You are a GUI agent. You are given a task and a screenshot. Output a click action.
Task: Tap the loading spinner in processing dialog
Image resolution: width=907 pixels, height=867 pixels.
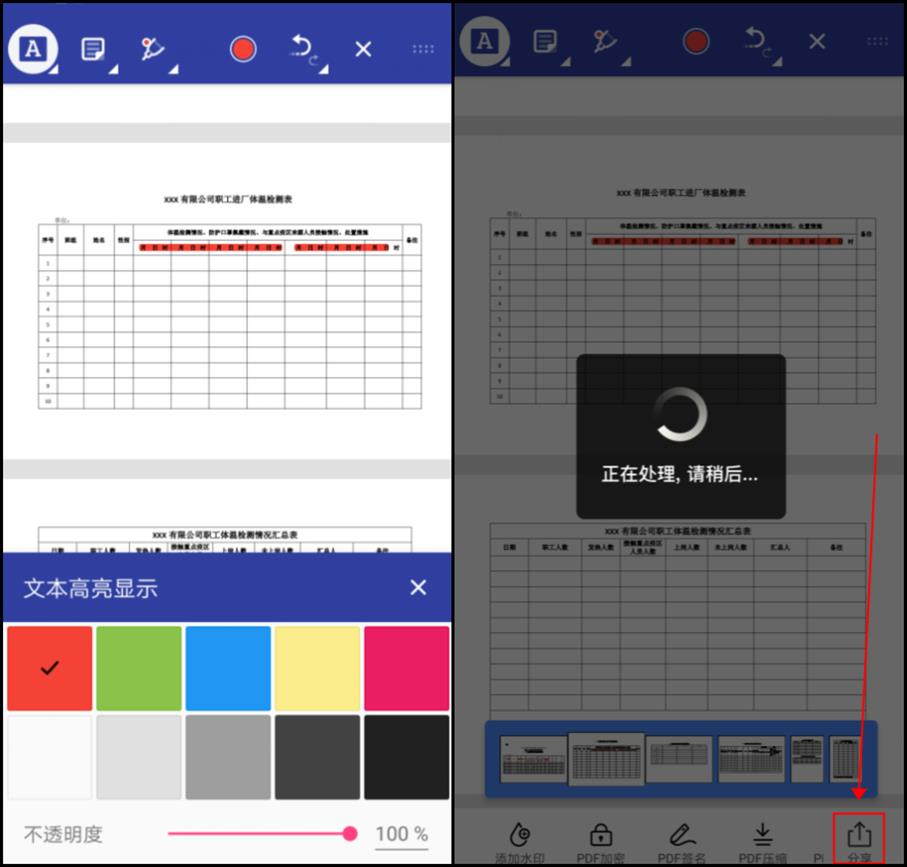click(x=680, y=414)
